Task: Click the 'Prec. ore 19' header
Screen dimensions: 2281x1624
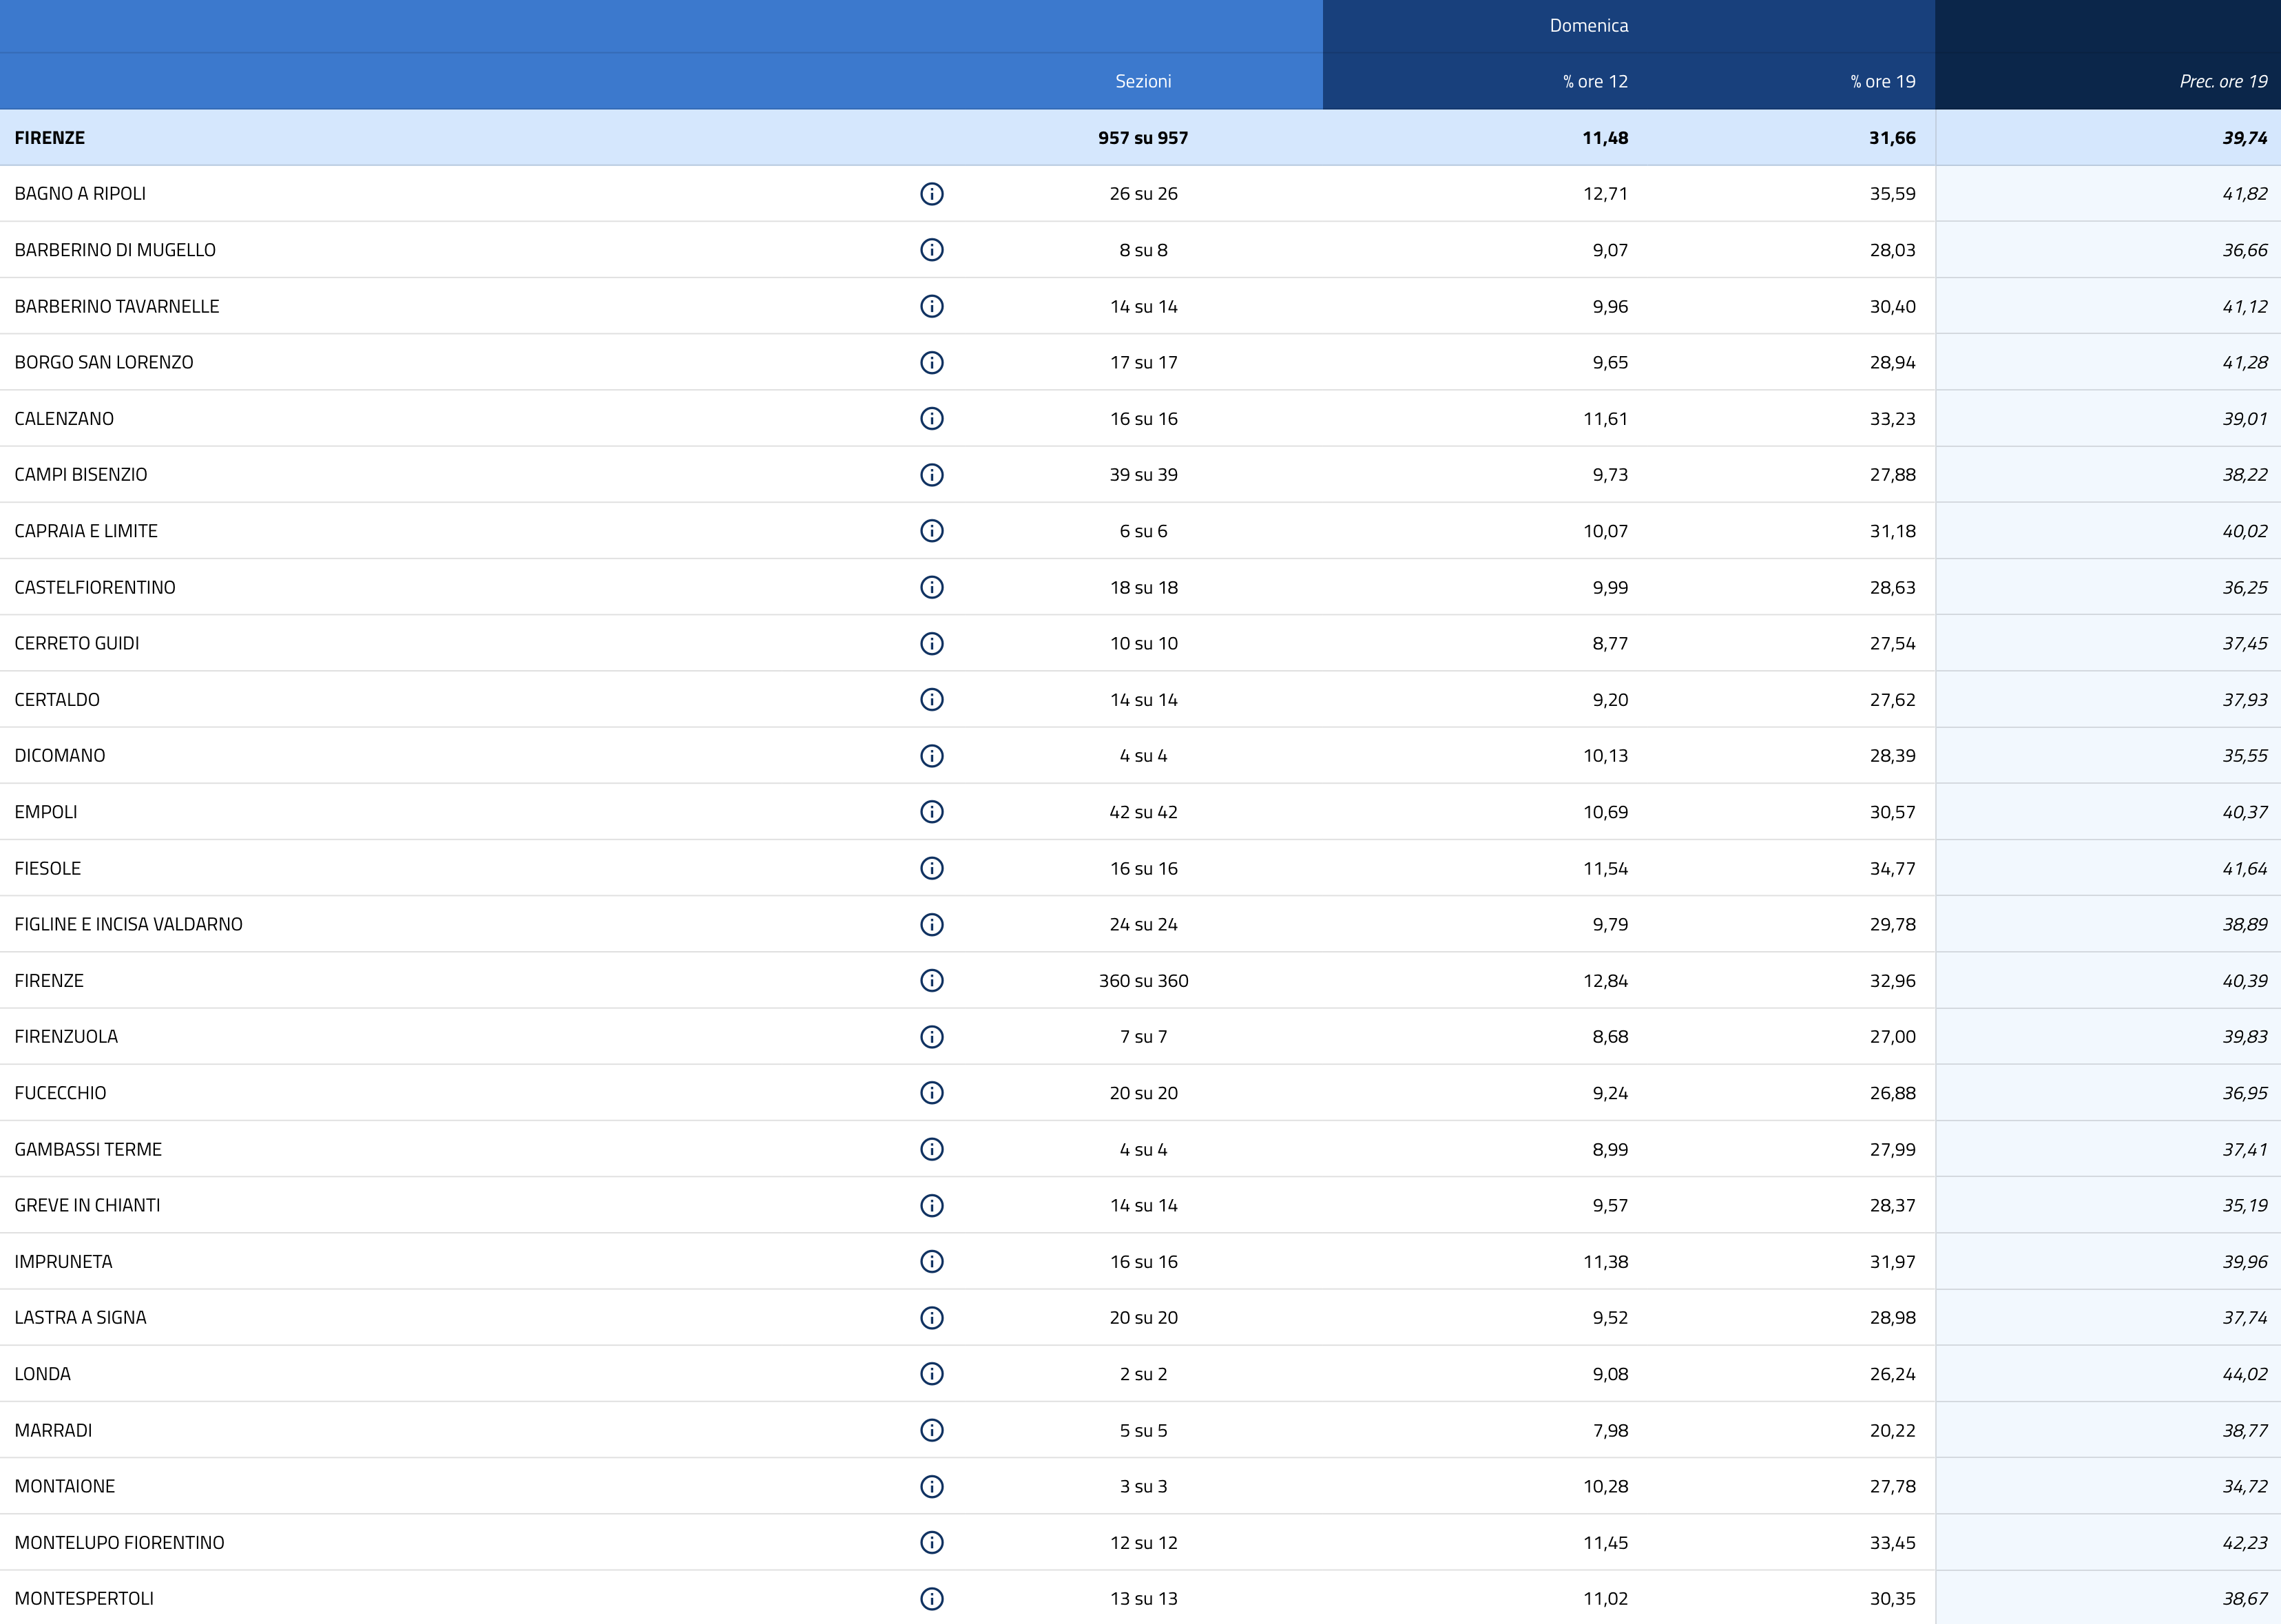Action: click(x=2223, y=82)
